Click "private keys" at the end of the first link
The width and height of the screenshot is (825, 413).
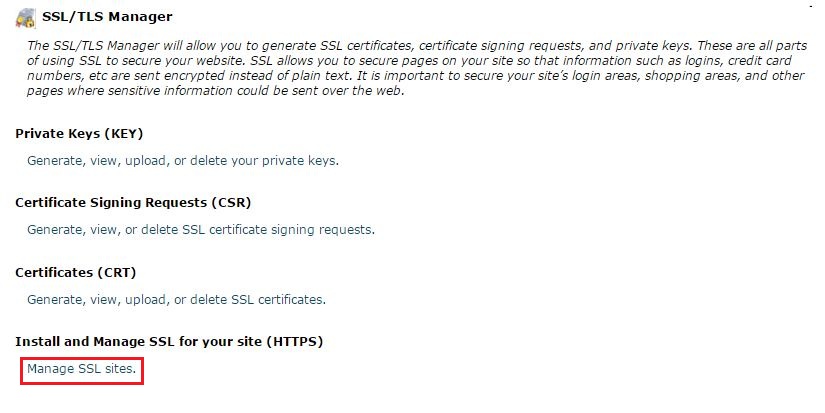[x=304, y=160]
